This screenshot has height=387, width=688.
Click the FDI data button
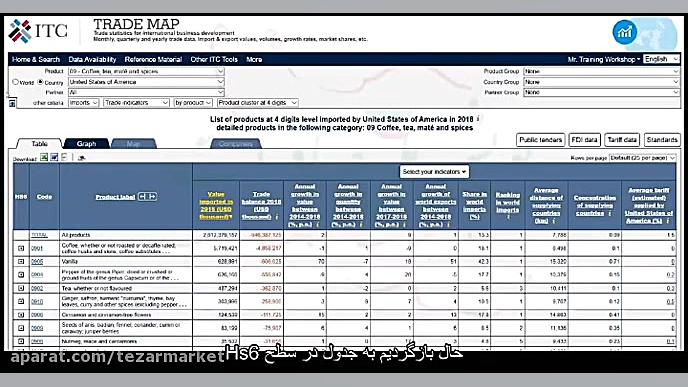point(584,140)
